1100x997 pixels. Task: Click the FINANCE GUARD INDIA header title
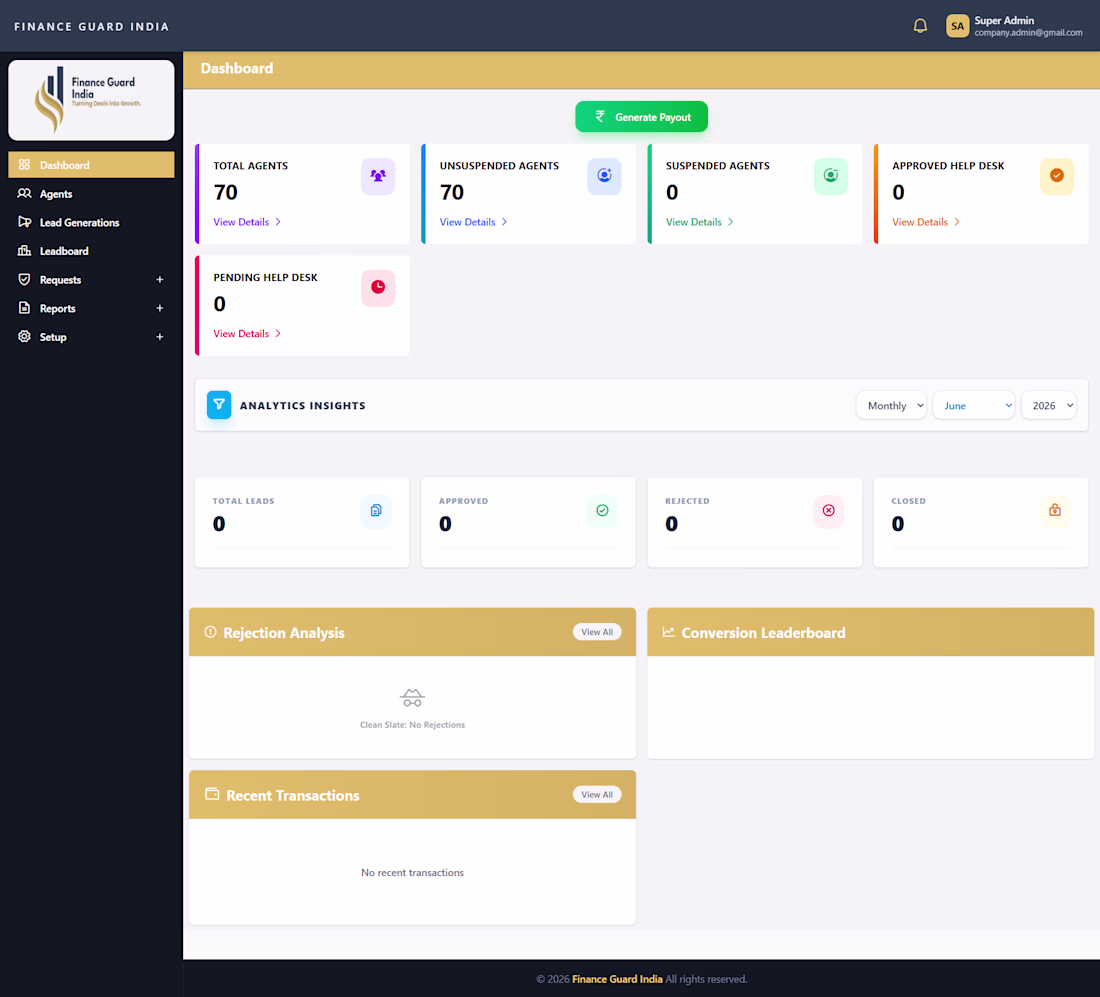(x=92, y=27)
